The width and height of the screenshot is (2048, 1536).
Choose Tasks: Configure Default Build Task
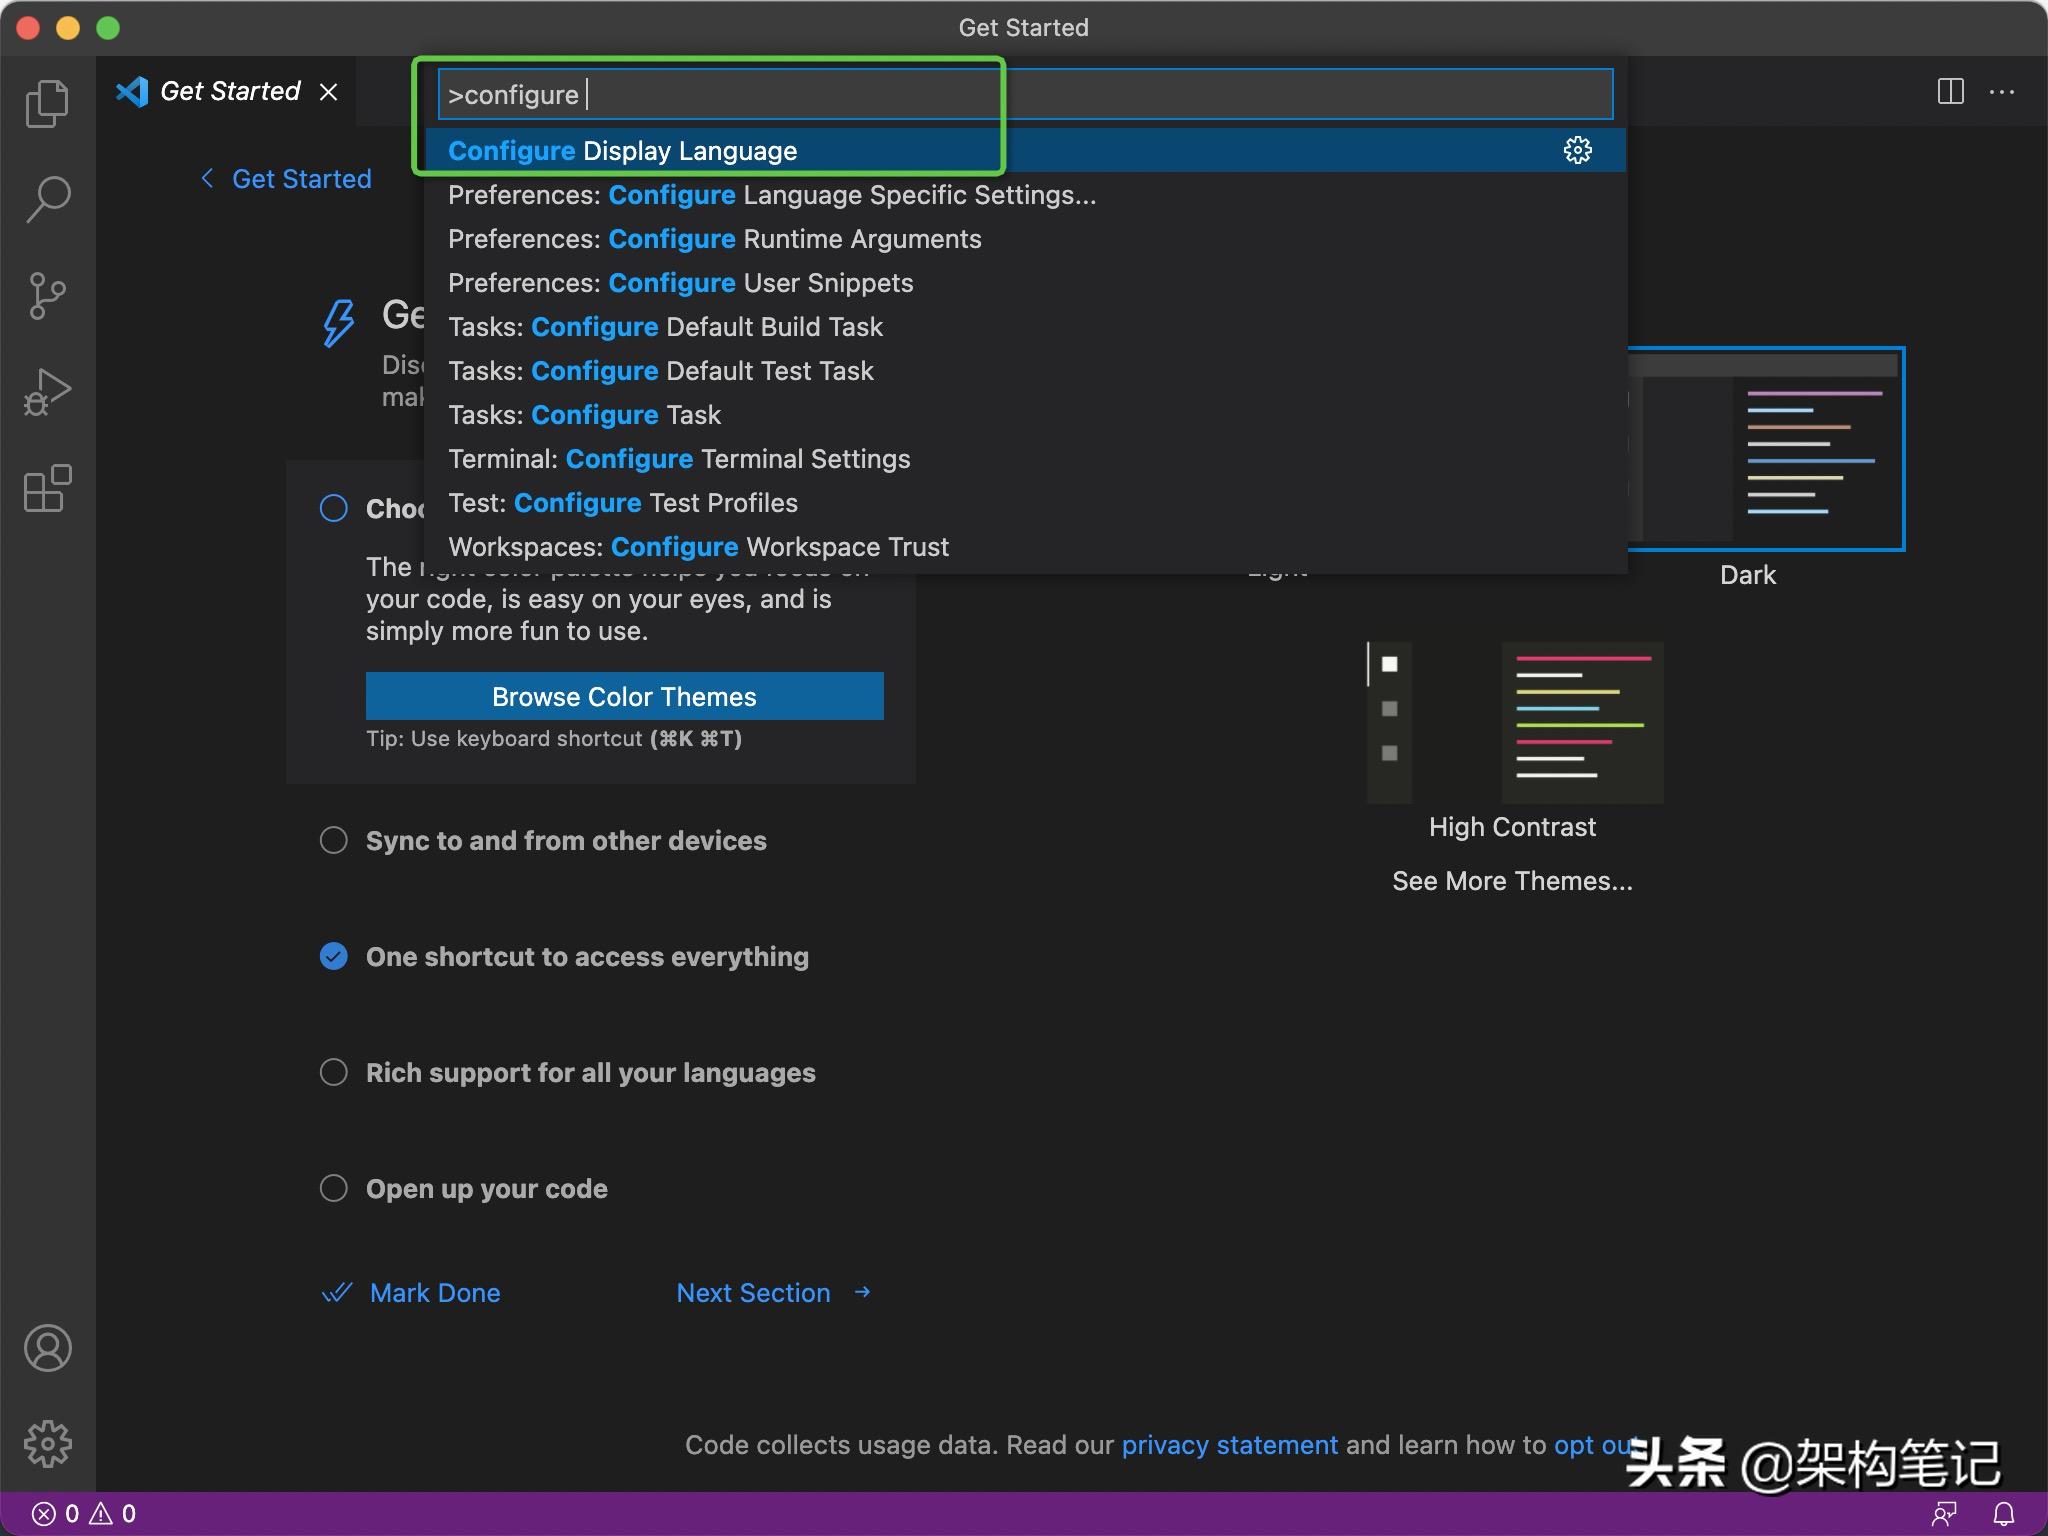click(x=1025, y=326)
